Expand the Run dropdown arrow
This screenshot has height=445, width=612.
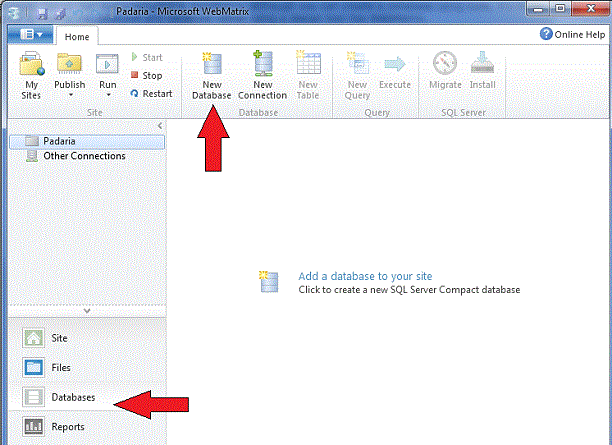tap(109, 95)
